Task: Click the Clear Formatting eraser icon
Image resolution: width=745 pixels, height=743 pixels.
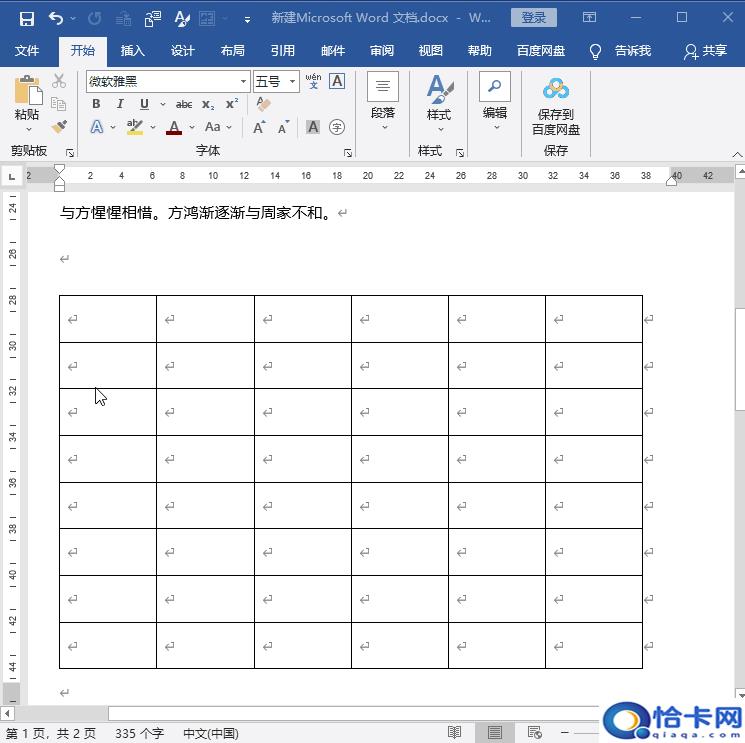Action: 264,104
